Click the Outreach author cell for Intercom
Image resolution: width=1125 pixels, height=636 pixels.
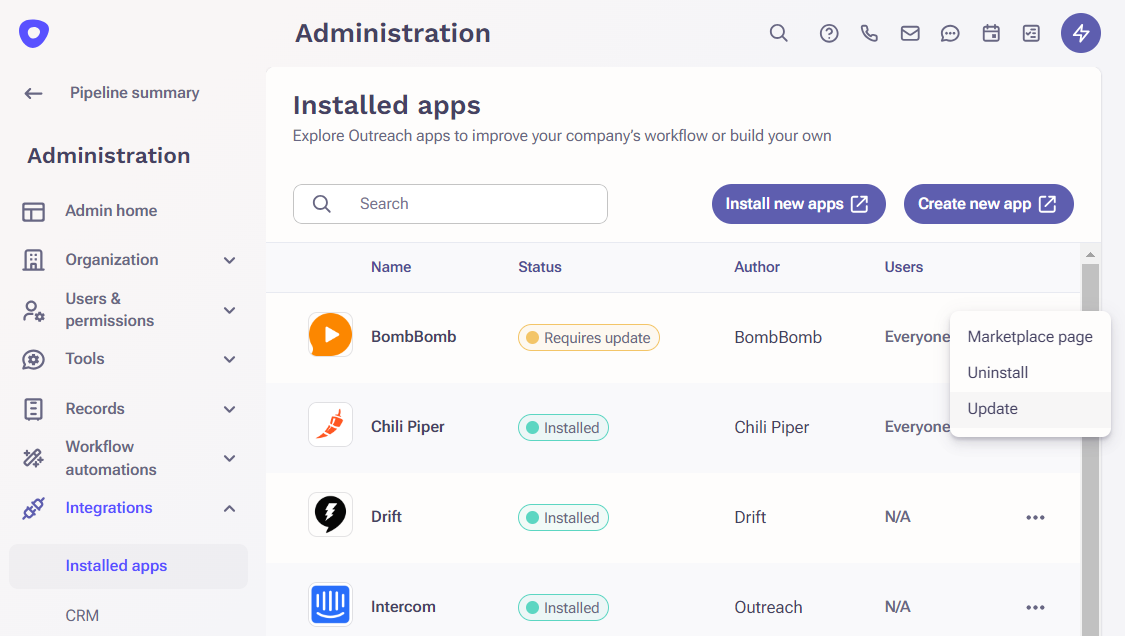(x=768, y=607)
